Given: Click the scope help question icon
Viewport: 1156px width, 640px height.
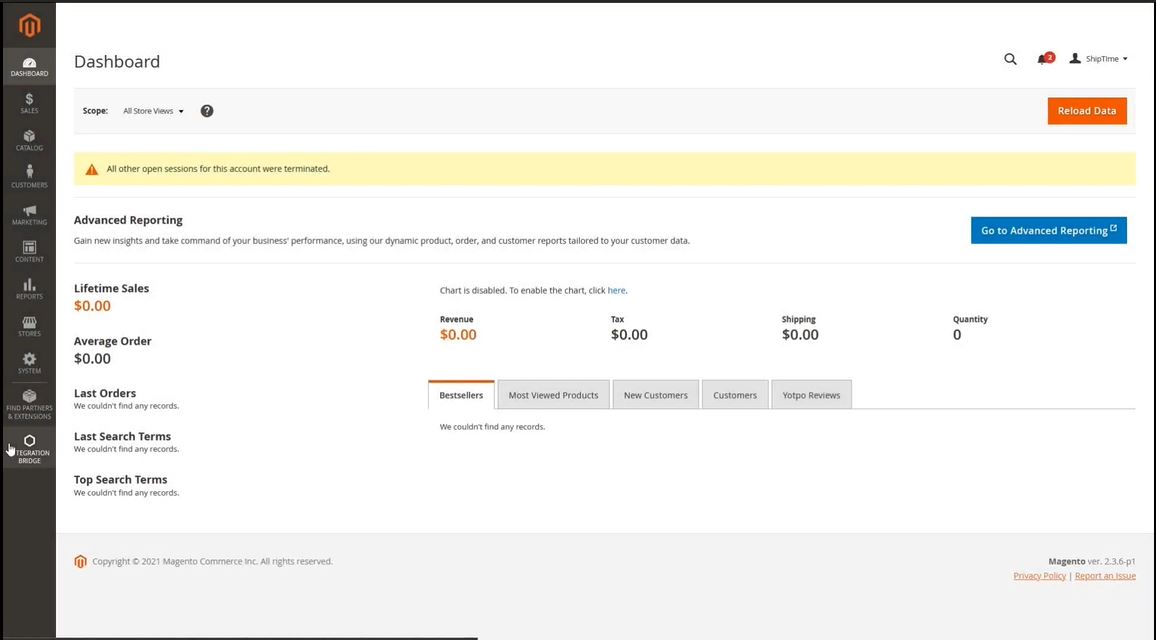Looking at the screenshot, I should [207, 111].
